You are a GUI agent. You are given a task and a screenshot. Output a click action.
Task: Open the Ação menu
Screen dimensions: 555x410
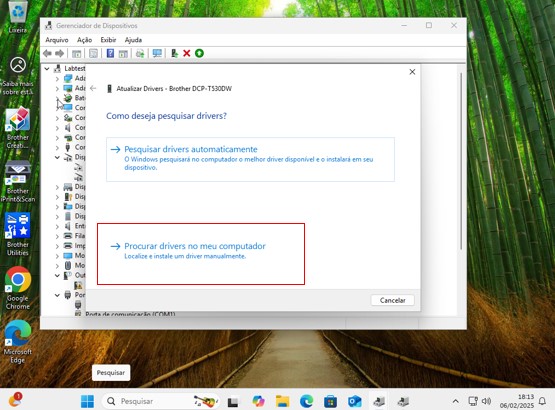(84, 40)
